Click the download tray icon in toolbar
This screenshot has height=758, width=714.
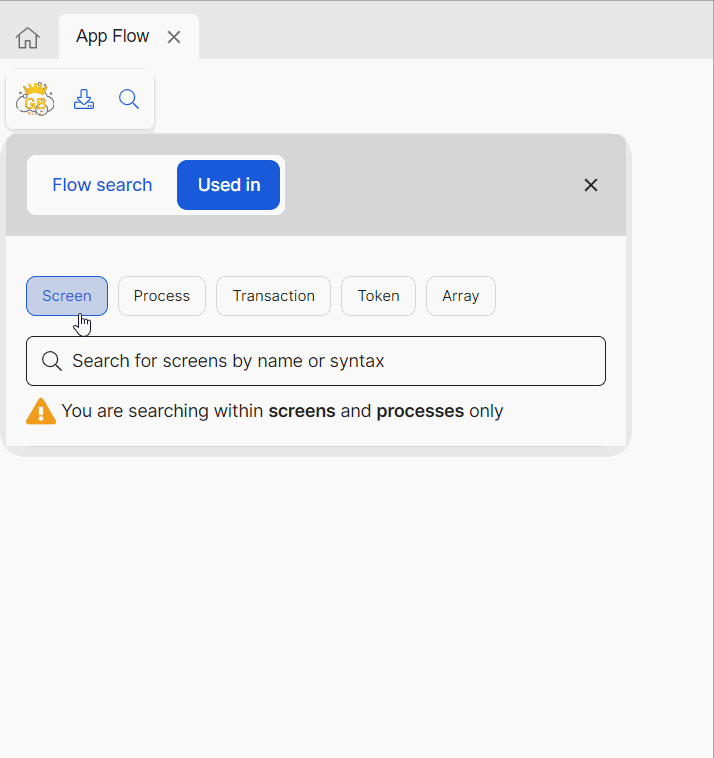click(84, 99)
